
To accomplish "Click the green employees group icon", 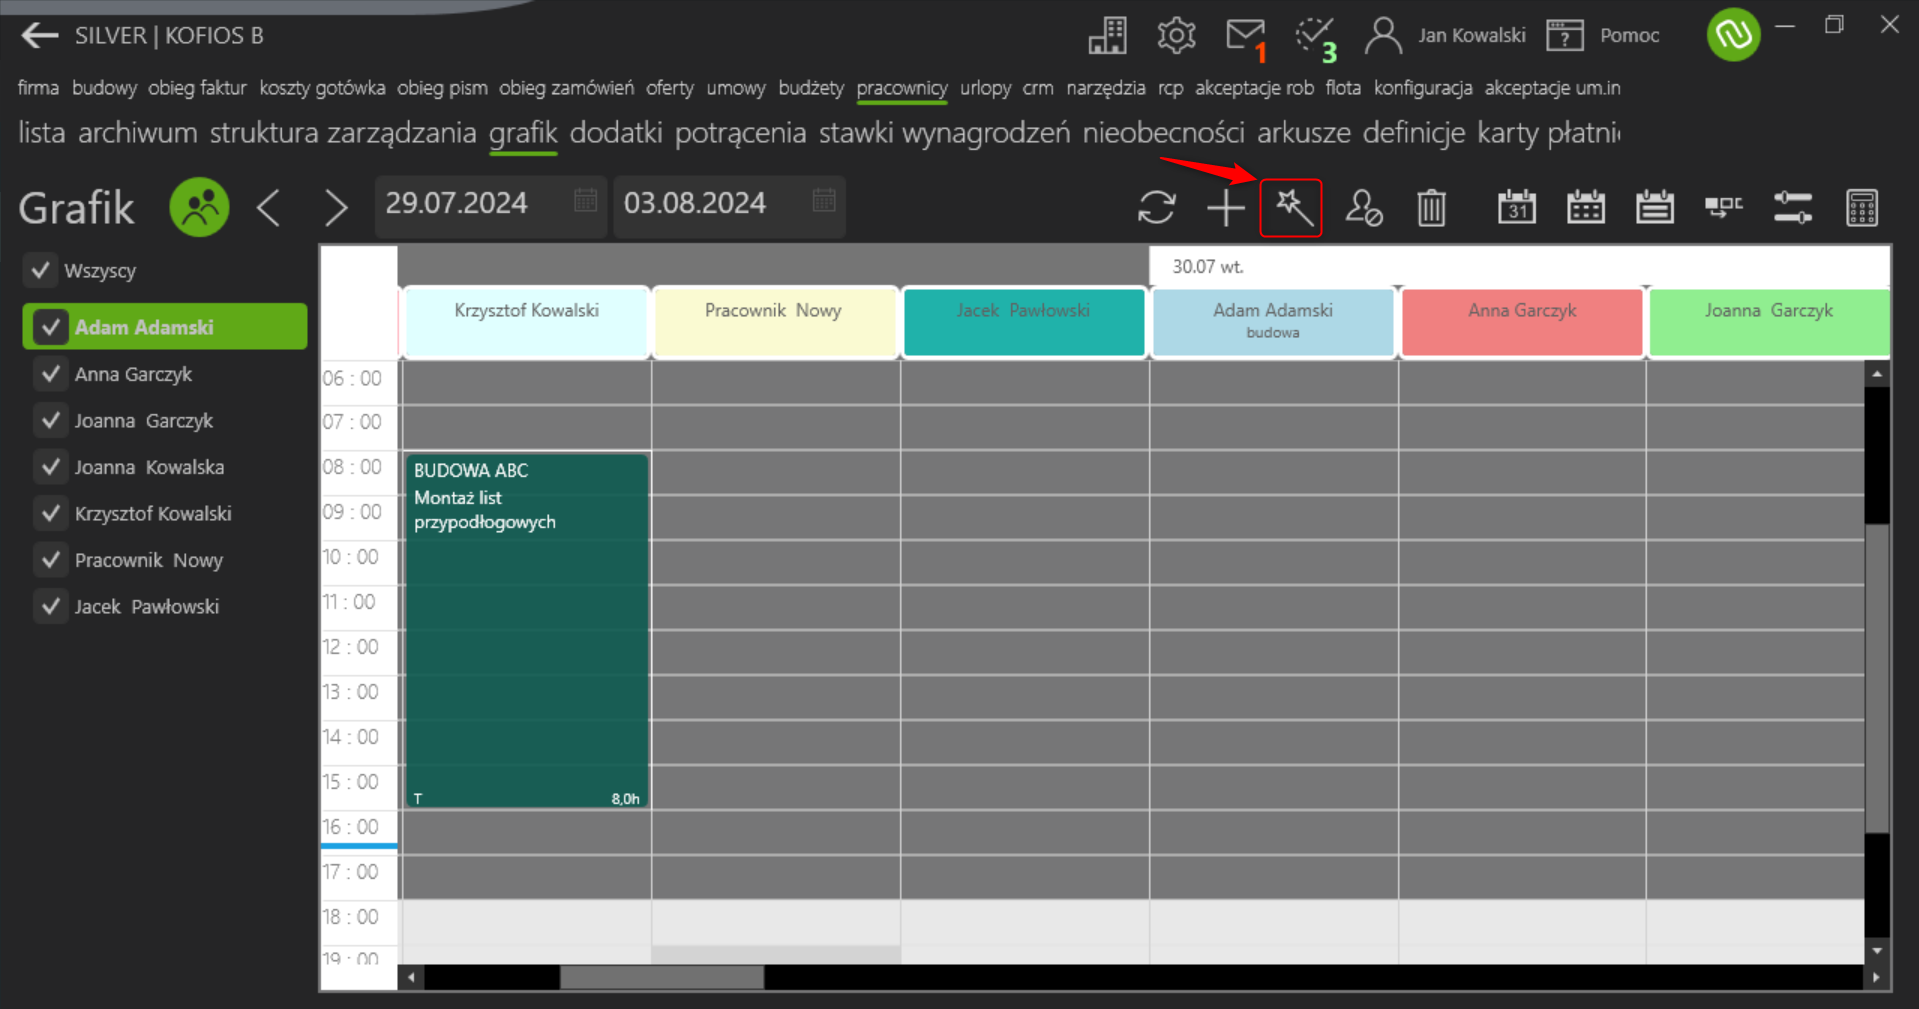I will [199, 207].
